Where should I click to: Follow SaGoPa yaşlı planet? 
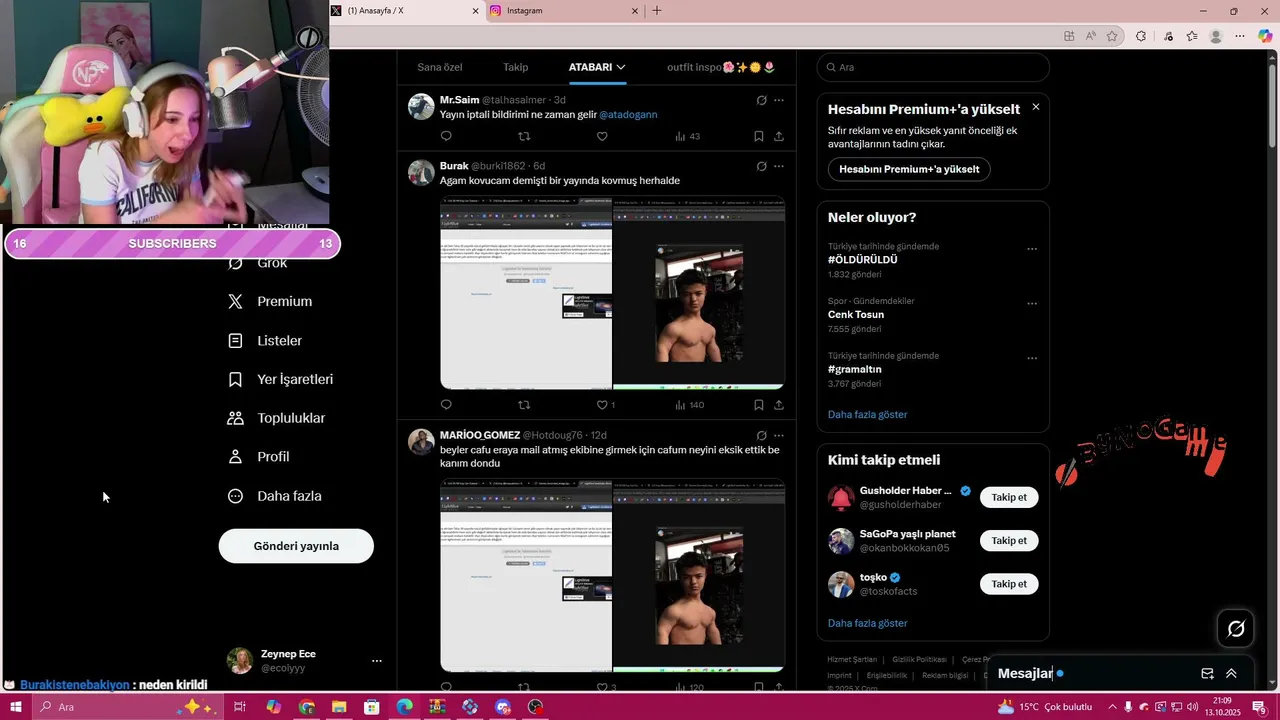(x=1009, y=540)
